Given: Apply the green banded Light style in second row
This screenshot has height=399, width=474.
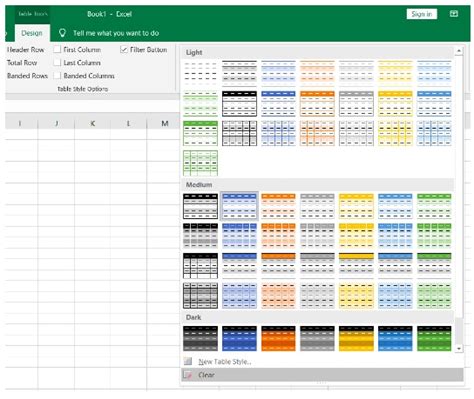Looking at the screenshot, I should point(200,104).
